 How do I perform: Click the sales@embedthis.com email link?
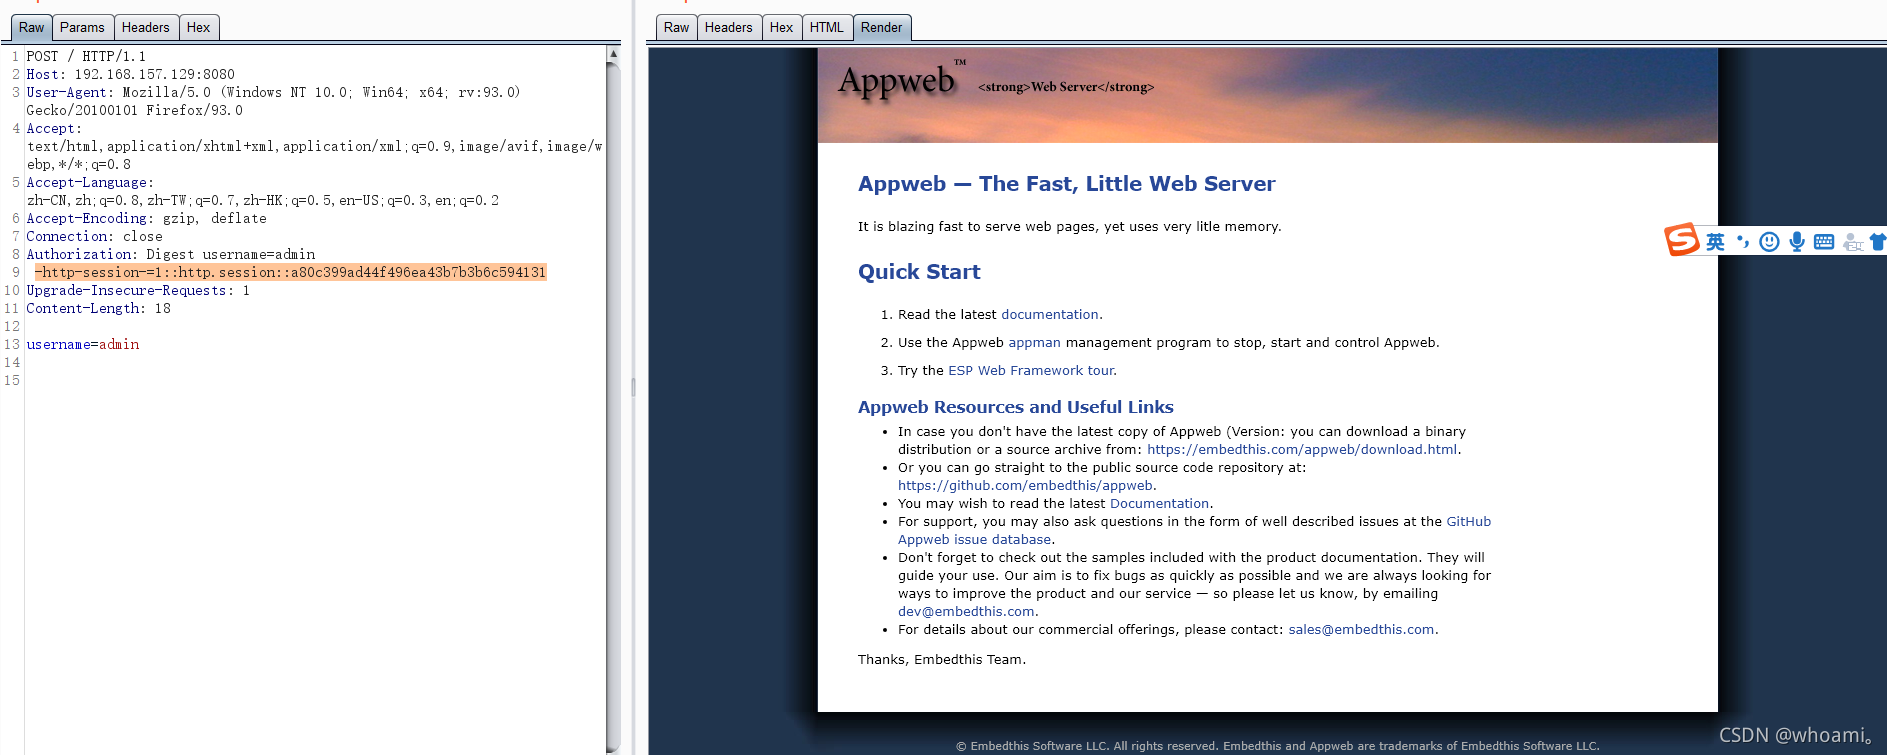(1361, 629)
